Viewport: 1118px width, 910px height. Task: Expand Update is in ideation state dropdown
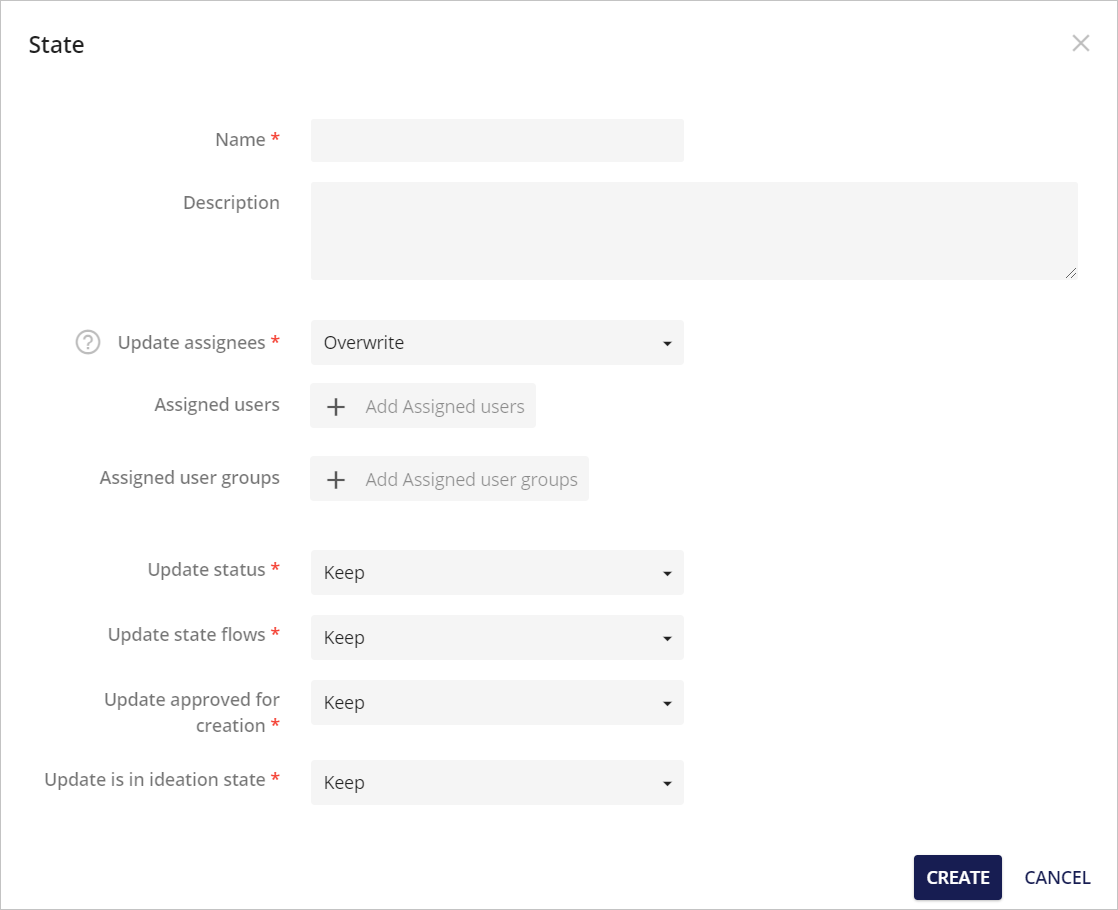[497, 782]
